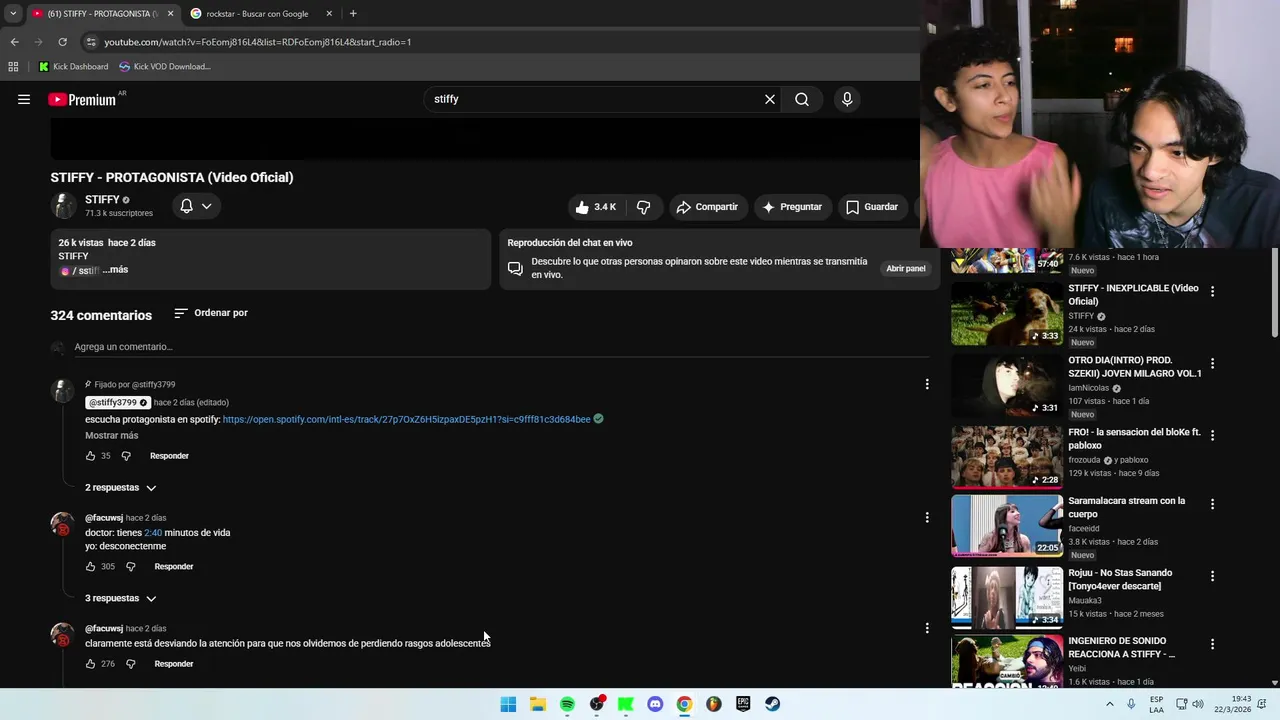This screenshot has height=720, width=1280.
Task: Start voice search with microphone icon
Action: 847,99
